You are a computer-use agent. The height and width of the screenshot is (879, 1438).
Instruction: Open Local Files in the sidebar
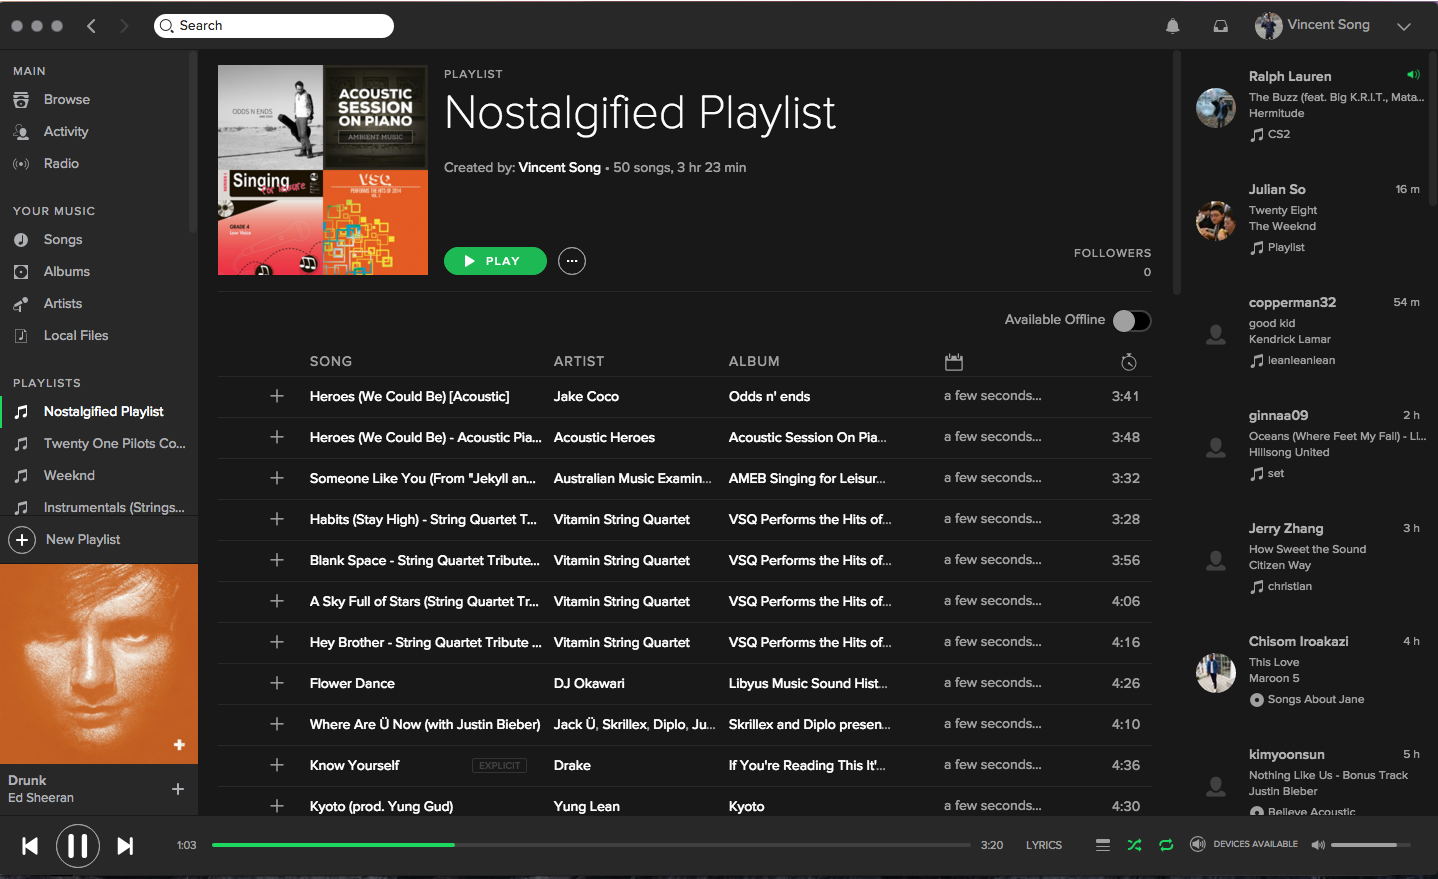coord(76,336)
